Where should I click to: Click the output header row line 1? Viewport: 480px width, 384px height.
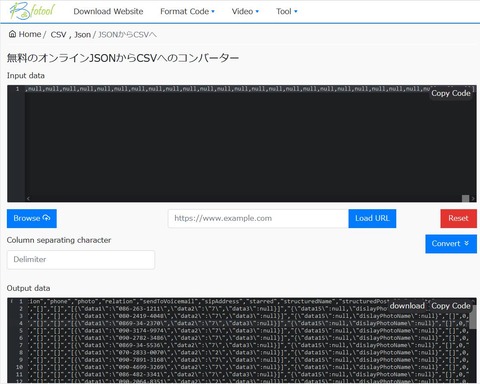pyautogui.click(x=208, y=301)
